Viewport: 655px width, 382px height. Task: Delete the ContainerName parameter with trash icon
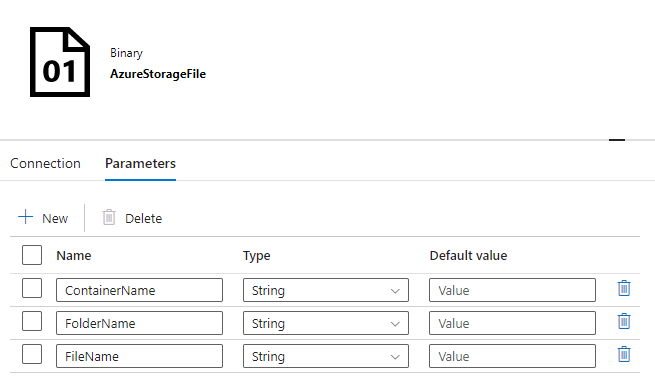pyautogui.click(x=624, y=288)
